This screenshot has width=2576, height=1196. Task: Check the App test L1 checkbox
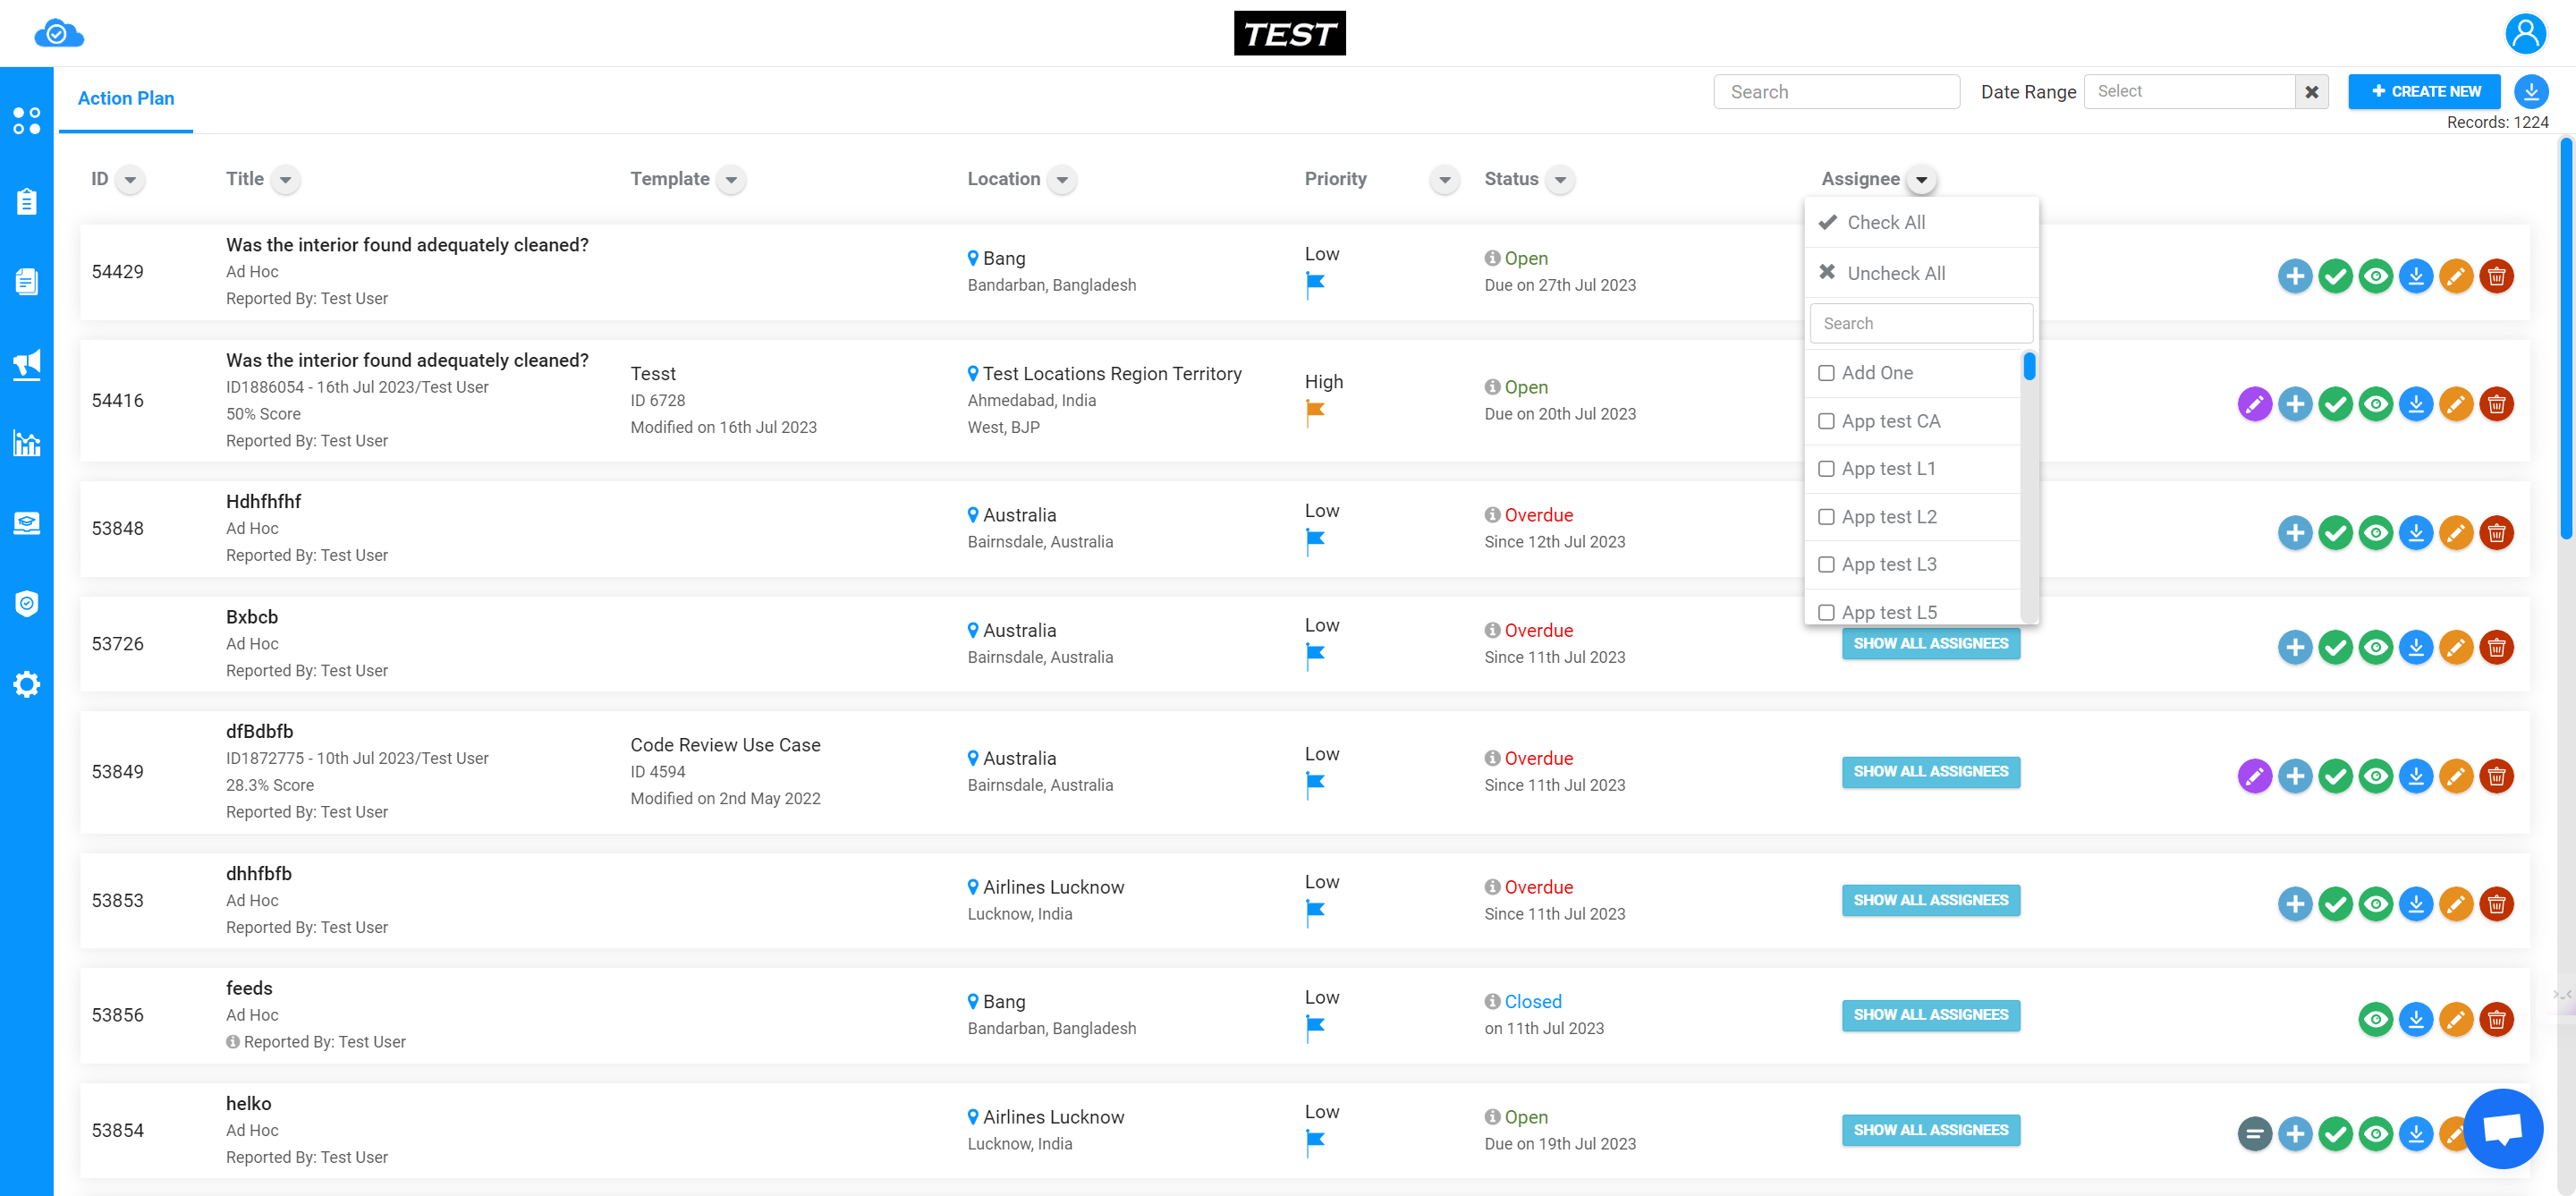(1826, 468)
